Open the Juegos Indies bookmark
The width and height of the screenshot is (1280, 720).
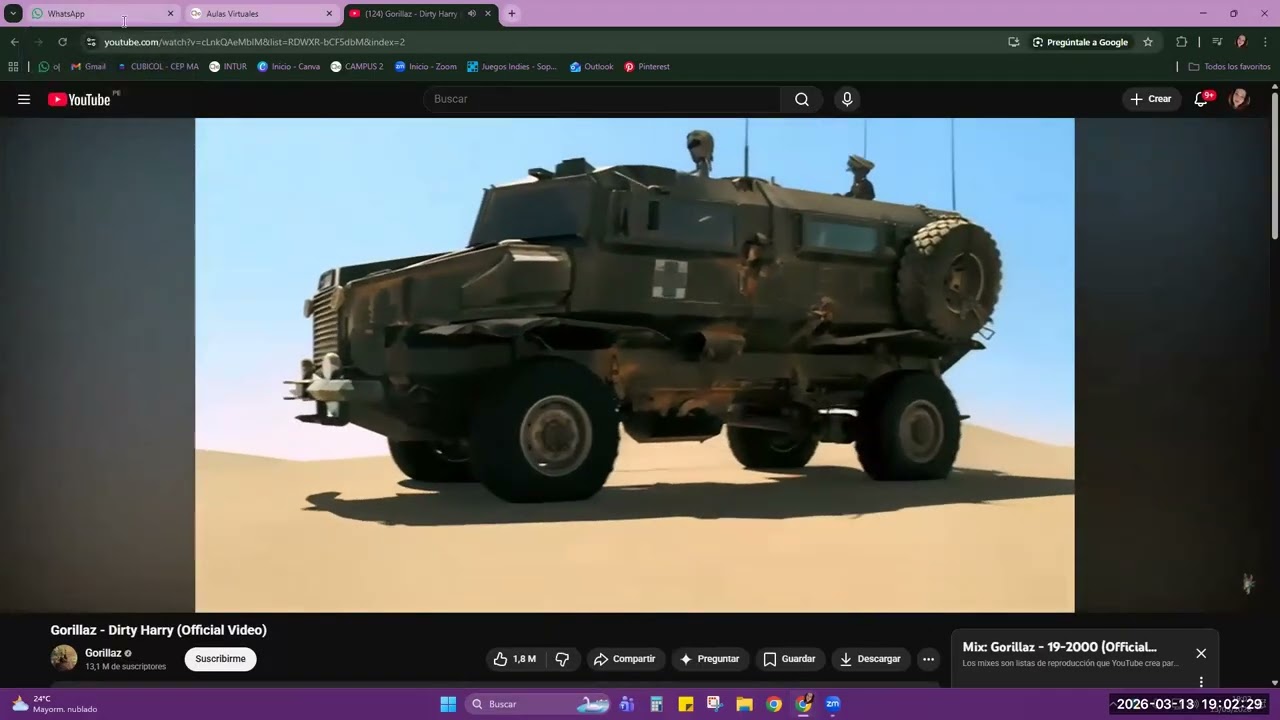point(512,67)
